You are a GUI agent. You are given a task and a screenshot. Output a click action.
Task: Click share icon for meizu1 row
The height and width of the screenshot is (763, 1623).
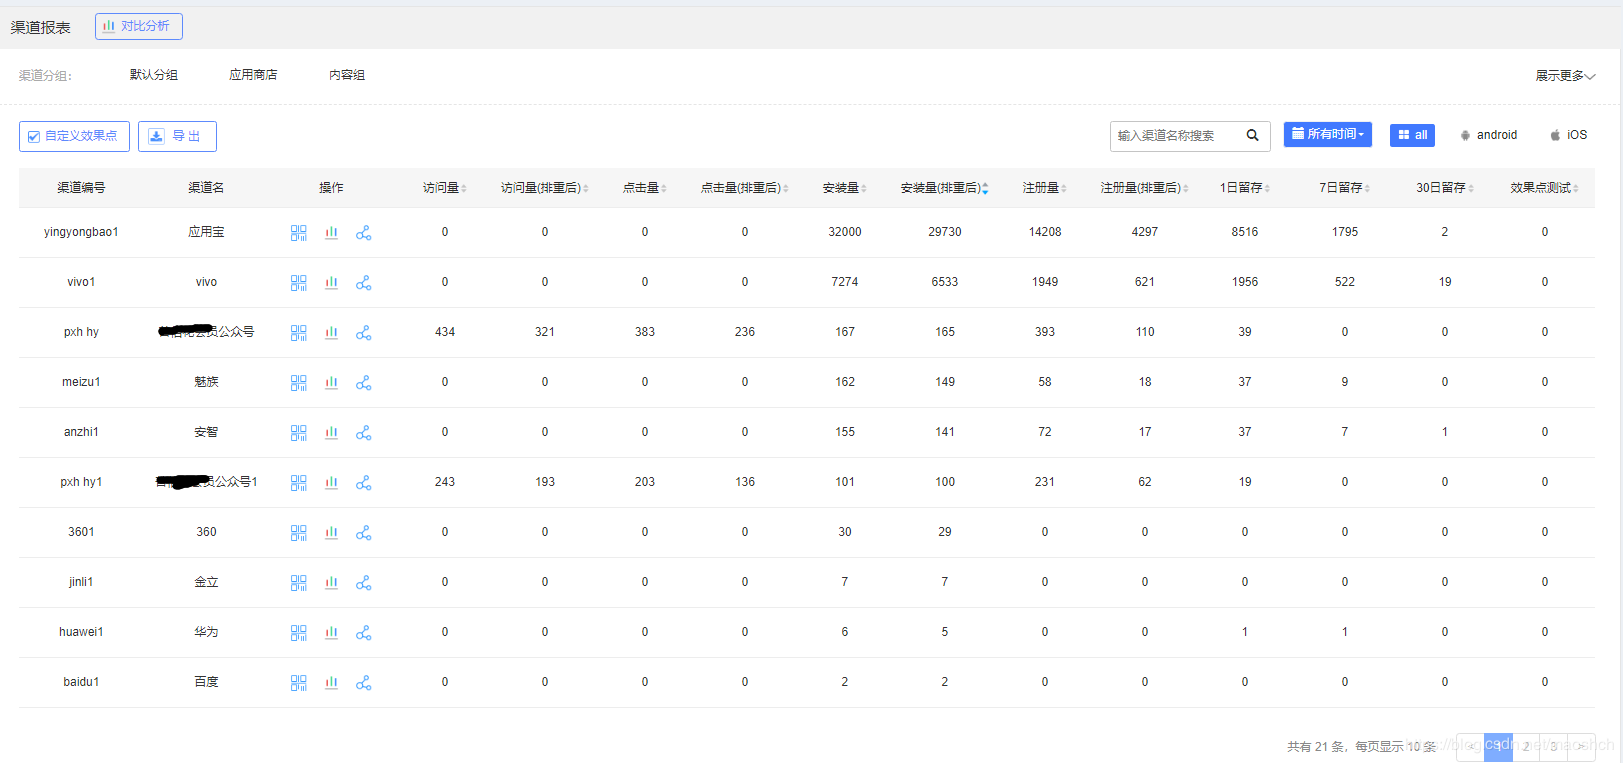pyautogui.click(x=363, y=382)
